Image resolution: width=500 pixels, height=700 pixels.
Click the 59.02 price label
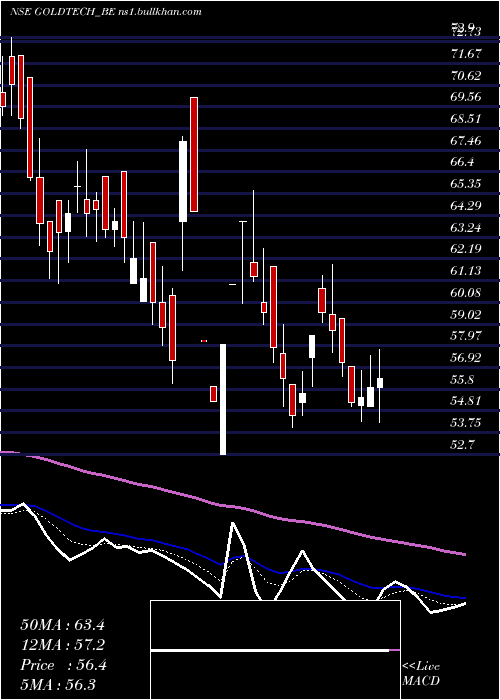coord(466,314)
